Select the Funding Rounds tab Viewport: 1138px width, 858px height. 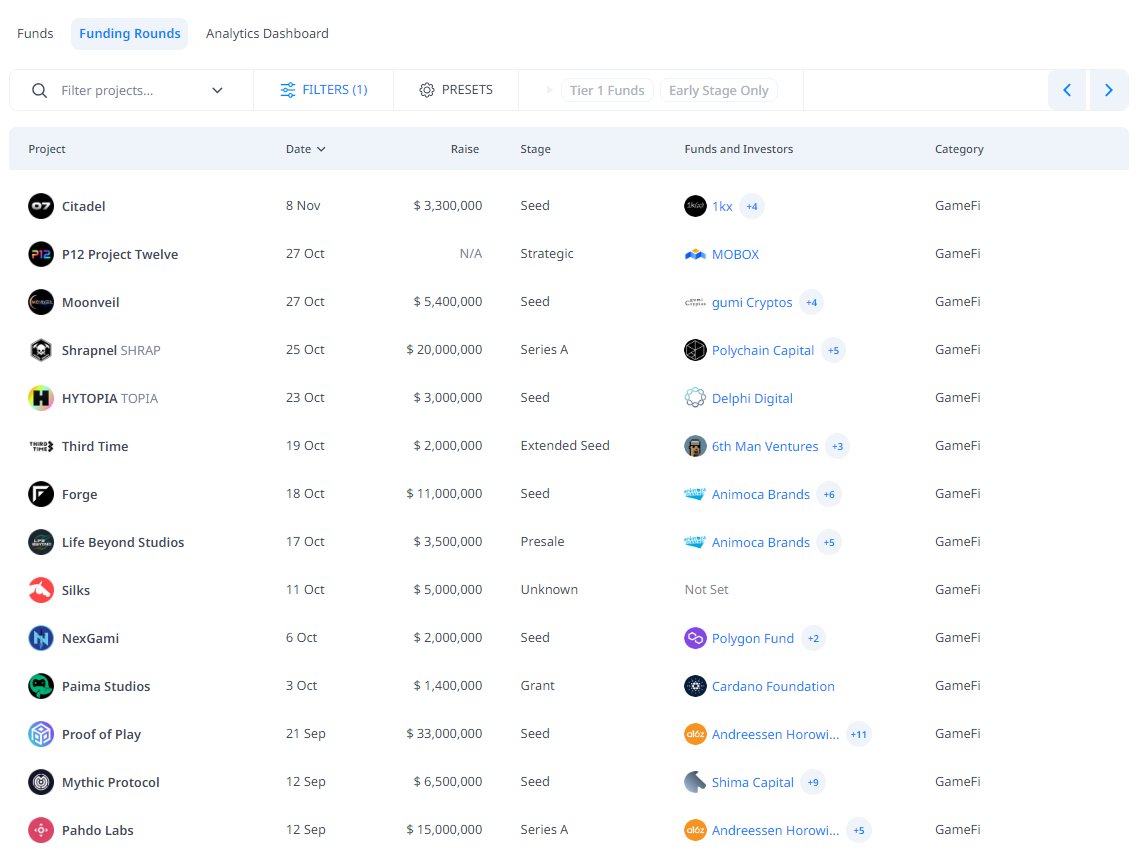(129, 33)
